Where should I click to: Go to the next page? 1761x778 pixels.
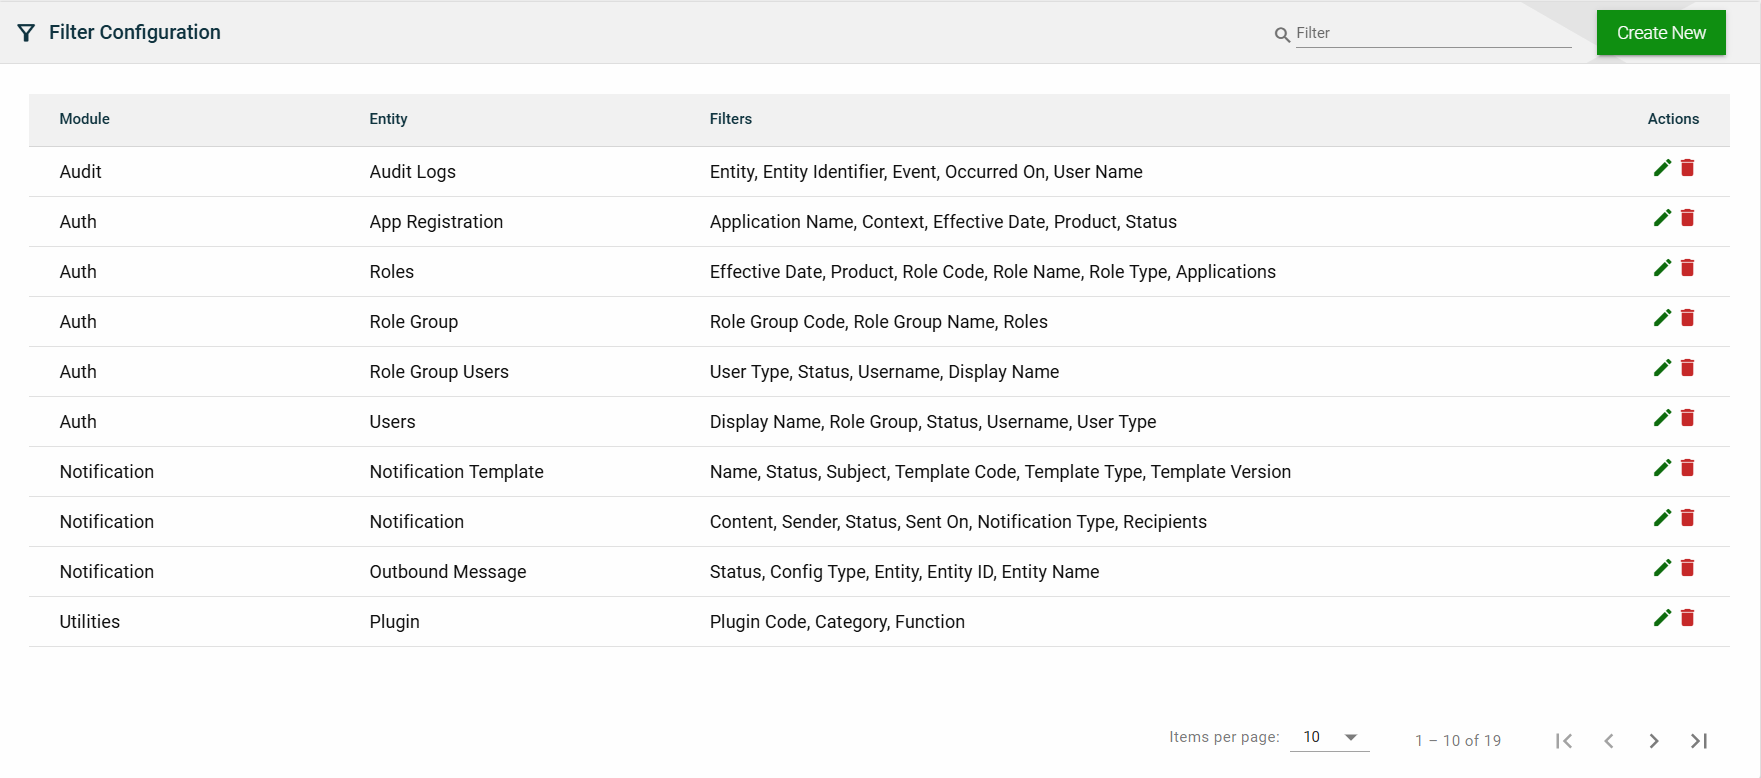point(1654,741)
